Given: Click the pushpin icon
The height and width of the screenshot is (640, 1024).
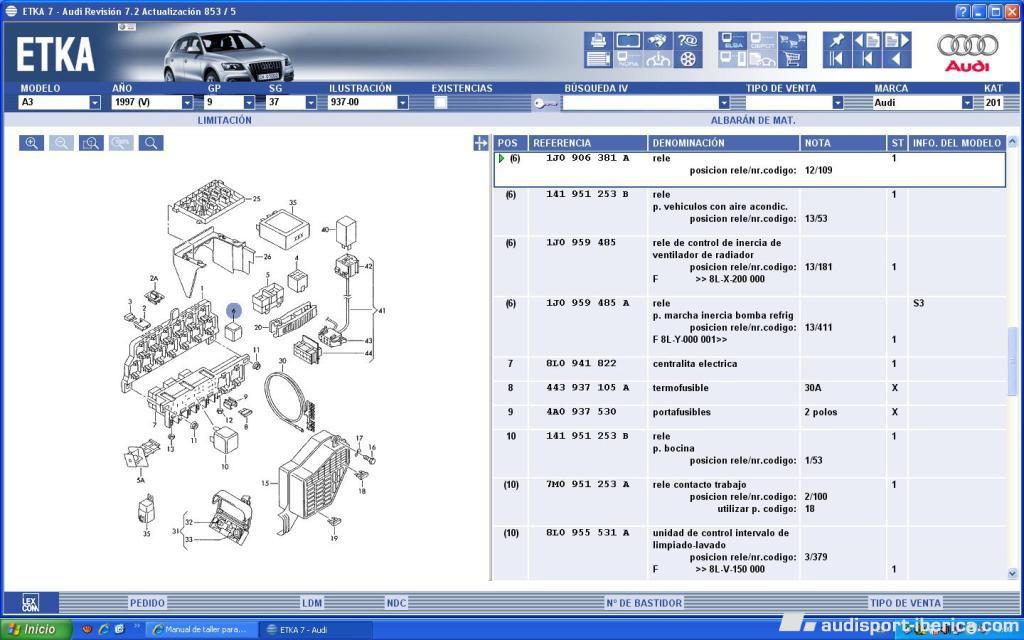Looking at the screenshot, I should click(837, 40).
